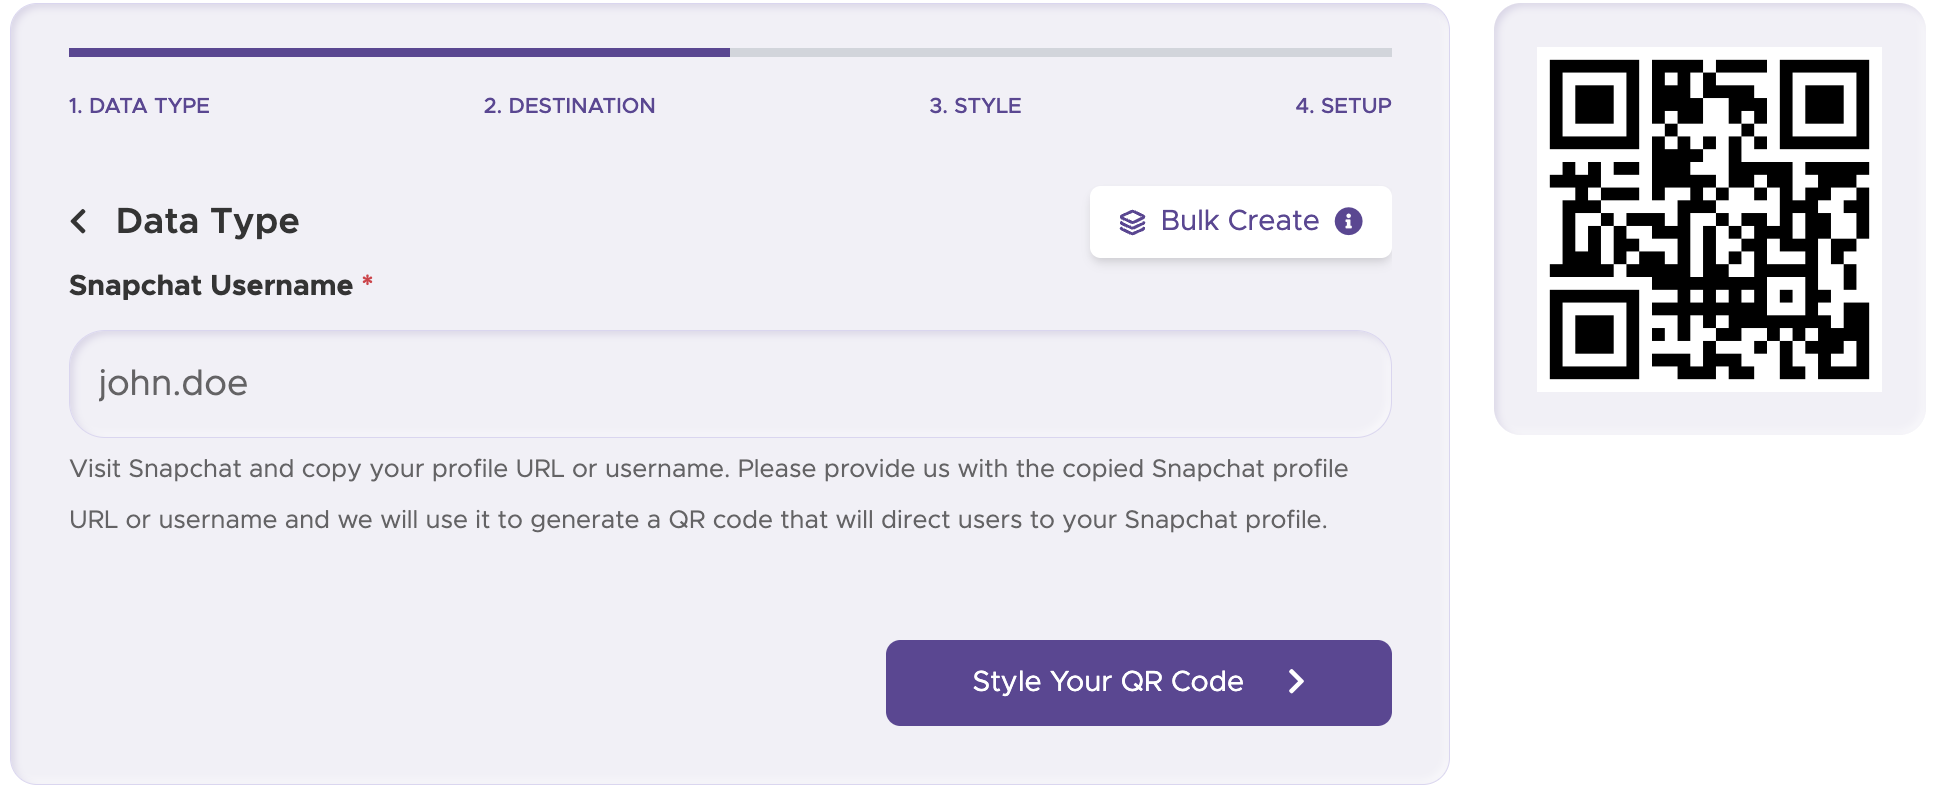Click the Bulk Create layers icon
The image size is (1936, 792).
pyautogui.click(x=1135, y=221)
